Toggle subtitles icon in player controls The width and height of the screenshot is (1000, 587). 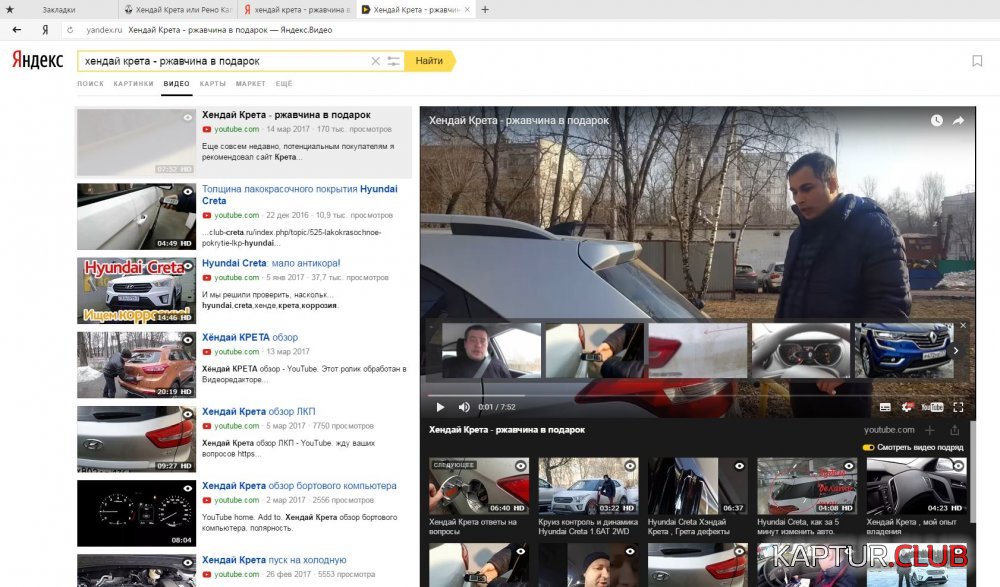tap(885, 407)
